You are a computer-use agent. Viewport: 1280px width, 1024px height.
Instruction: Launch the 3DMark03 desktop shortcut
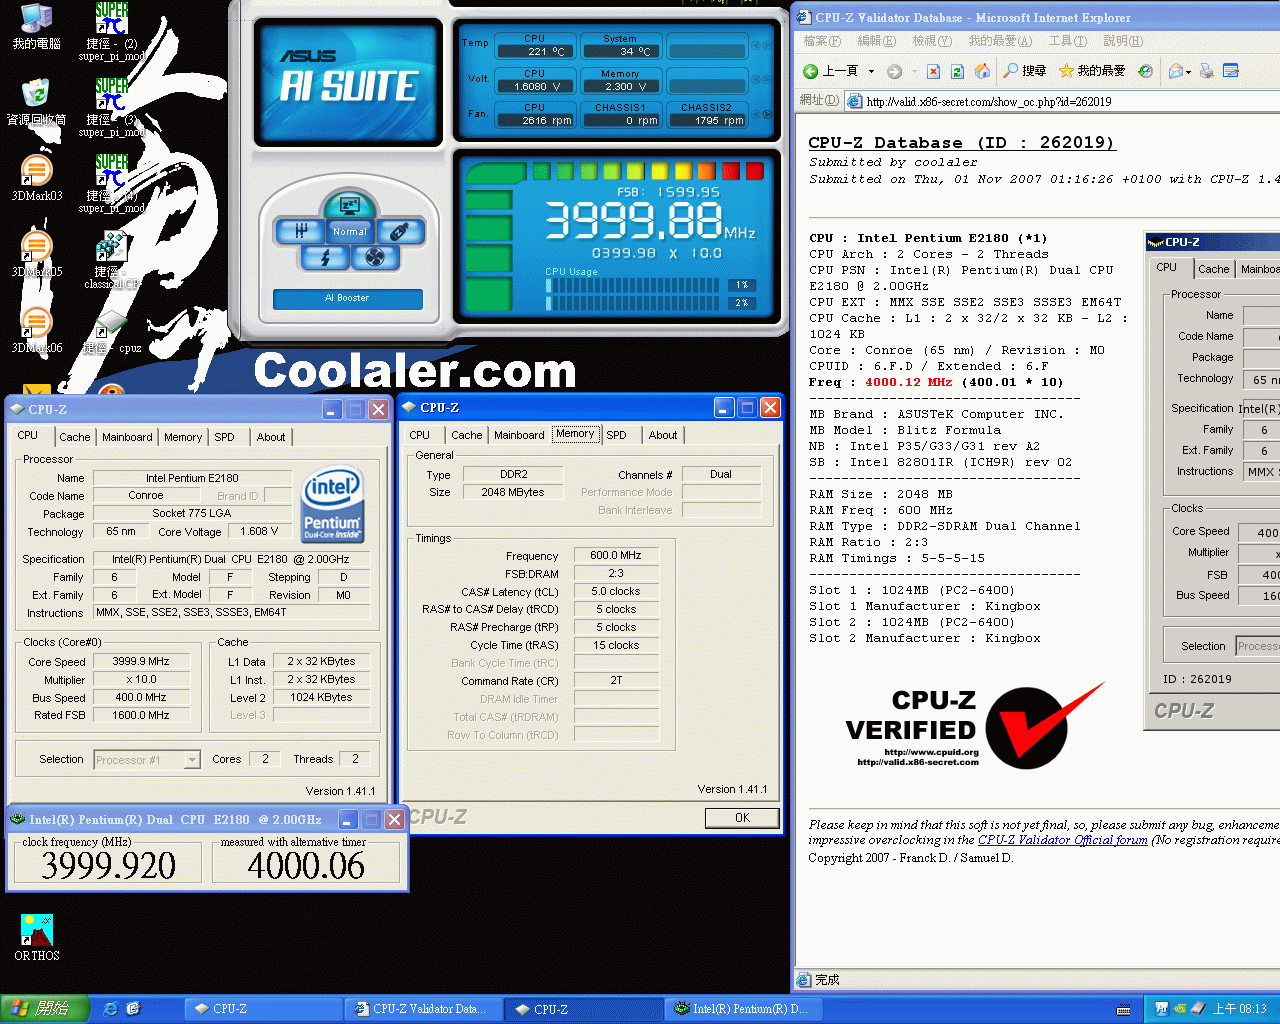[x=36, y=178]
